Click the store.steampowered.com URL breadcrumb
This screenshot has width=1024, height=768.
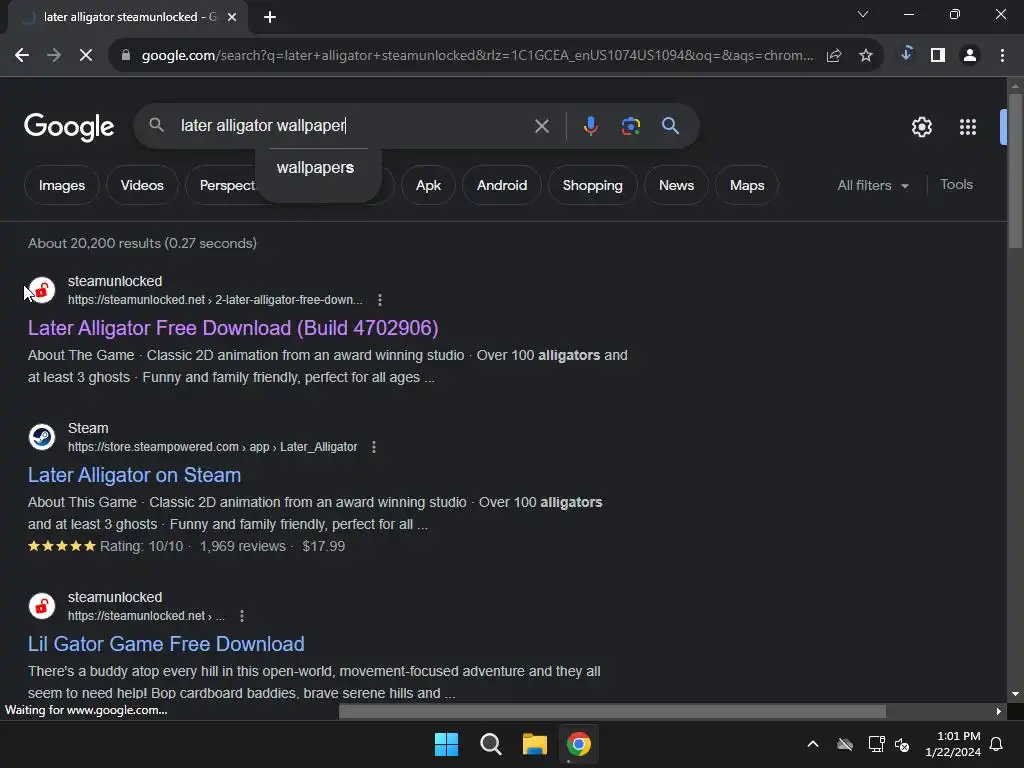coord(212,447)
